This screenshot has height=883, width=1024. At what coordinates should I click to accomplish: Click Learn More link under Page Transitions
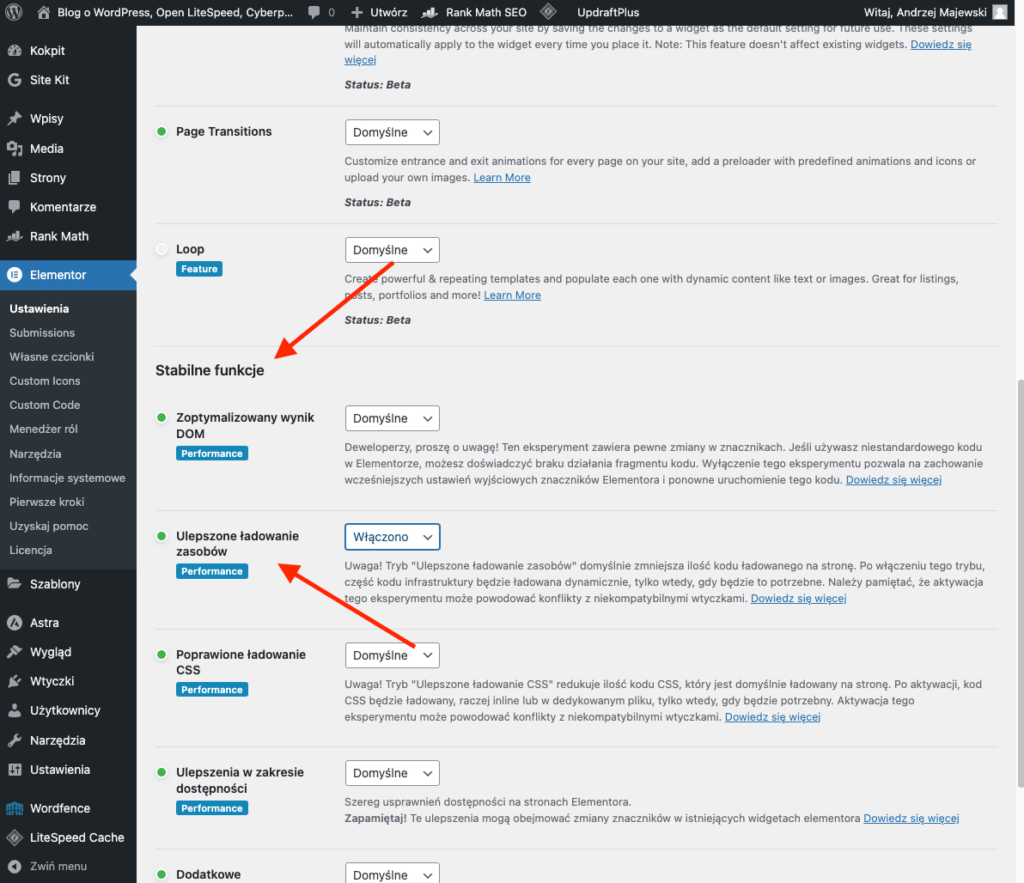502,178
